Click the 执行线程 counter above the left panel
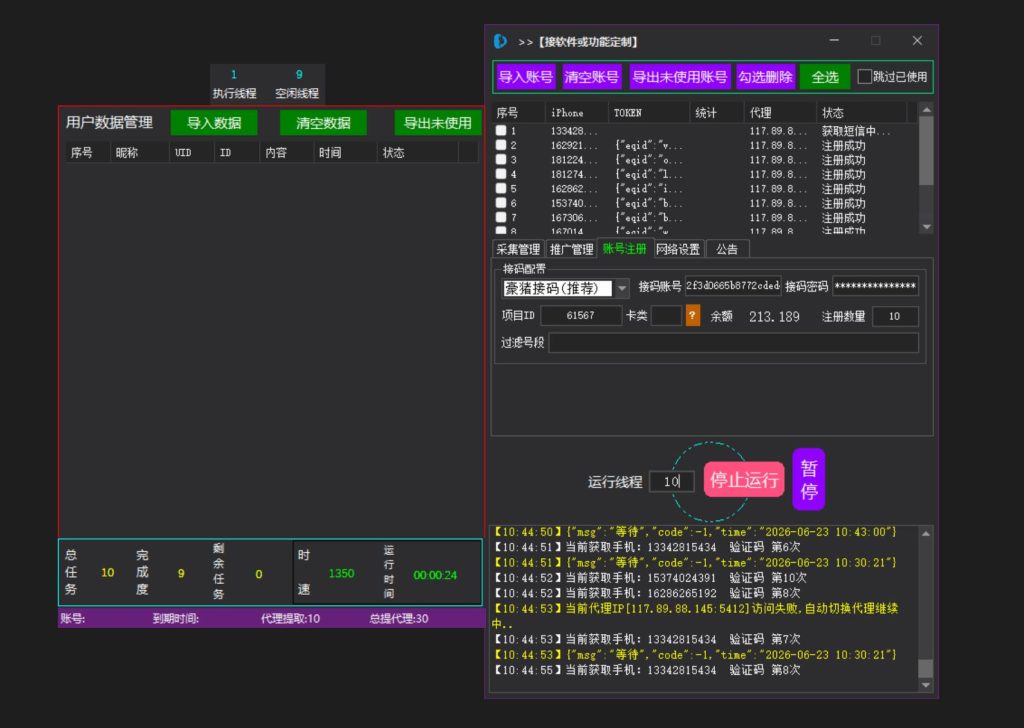Image resolution: width=1024 pixels, height=728 pixels. point(234,84)
